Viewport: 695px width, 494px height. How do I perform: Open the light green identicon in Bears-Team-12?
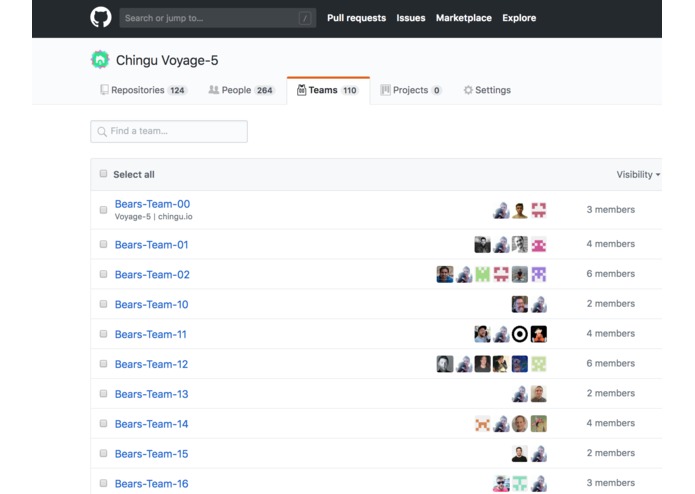539,364
